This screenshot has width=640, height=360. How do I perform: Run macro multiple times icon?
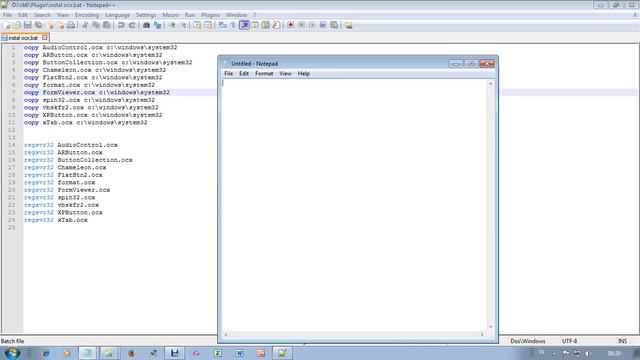pos(323,25)
